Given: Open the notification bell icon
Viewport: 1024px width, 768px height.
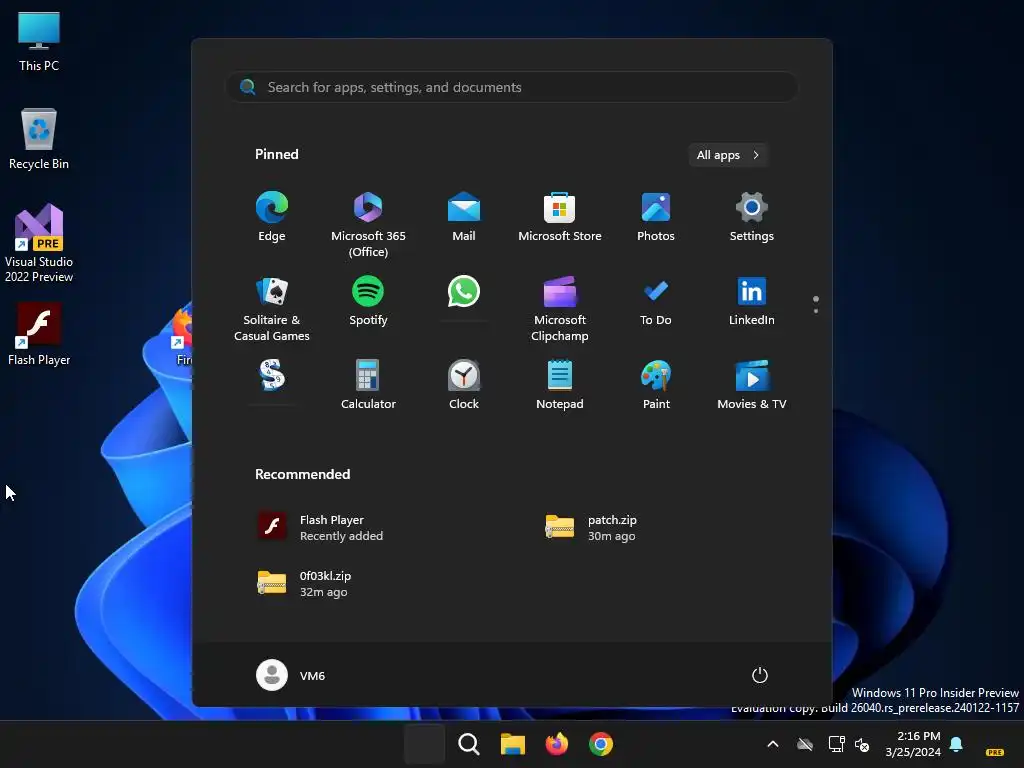Looking at the screenshot, I should coord(956,744).
